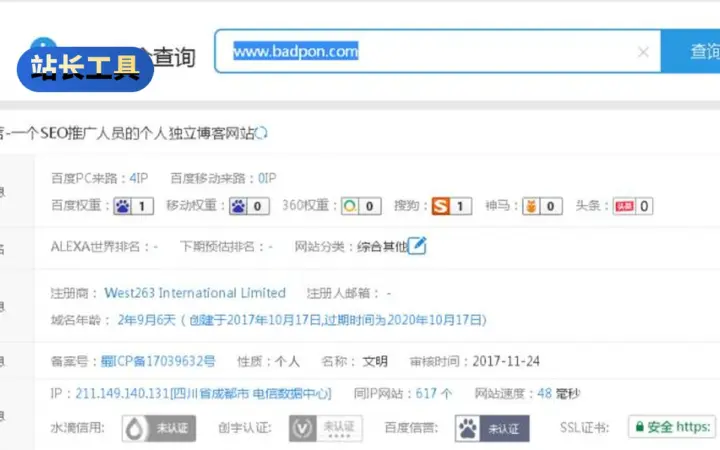This screenshot has height=450, width=720.
Task: Click the www.badpon.com domain input field
Action: coord(438,51)
